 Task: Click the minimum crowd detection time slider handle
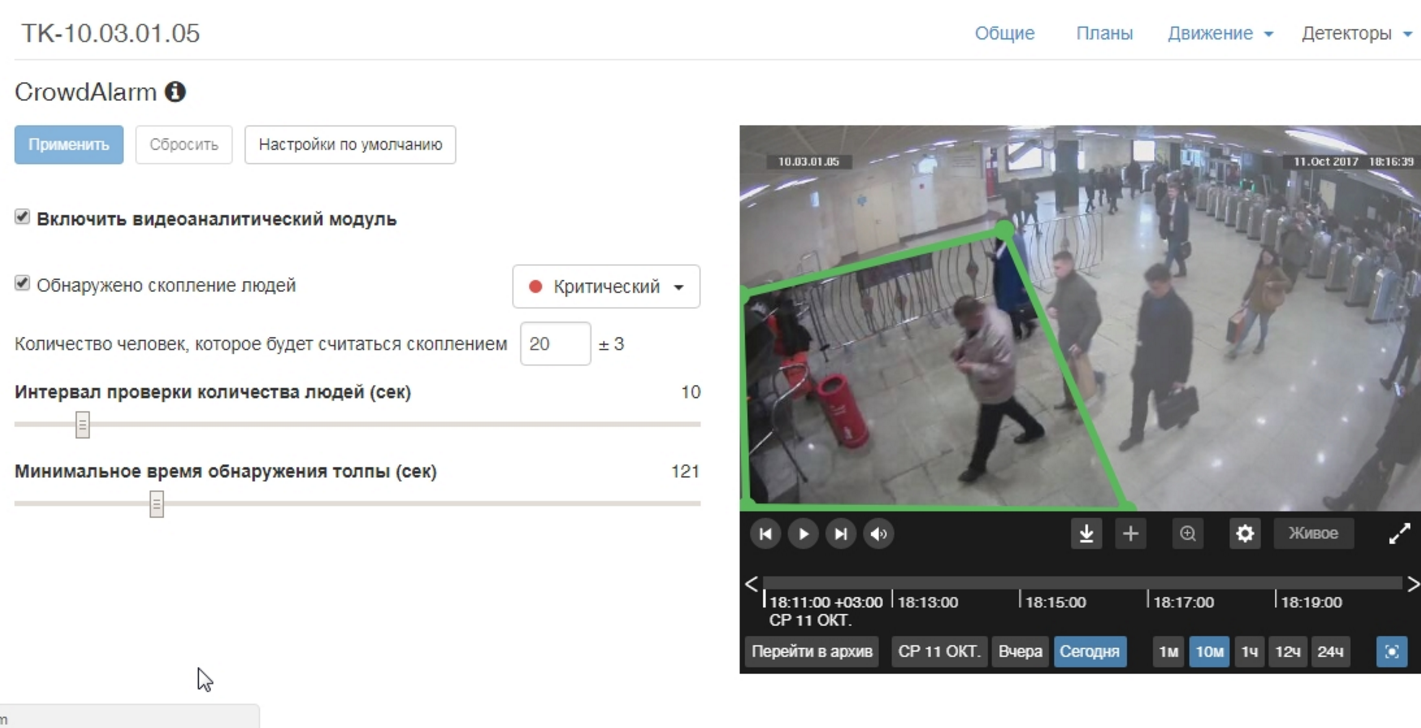[157, 504]
